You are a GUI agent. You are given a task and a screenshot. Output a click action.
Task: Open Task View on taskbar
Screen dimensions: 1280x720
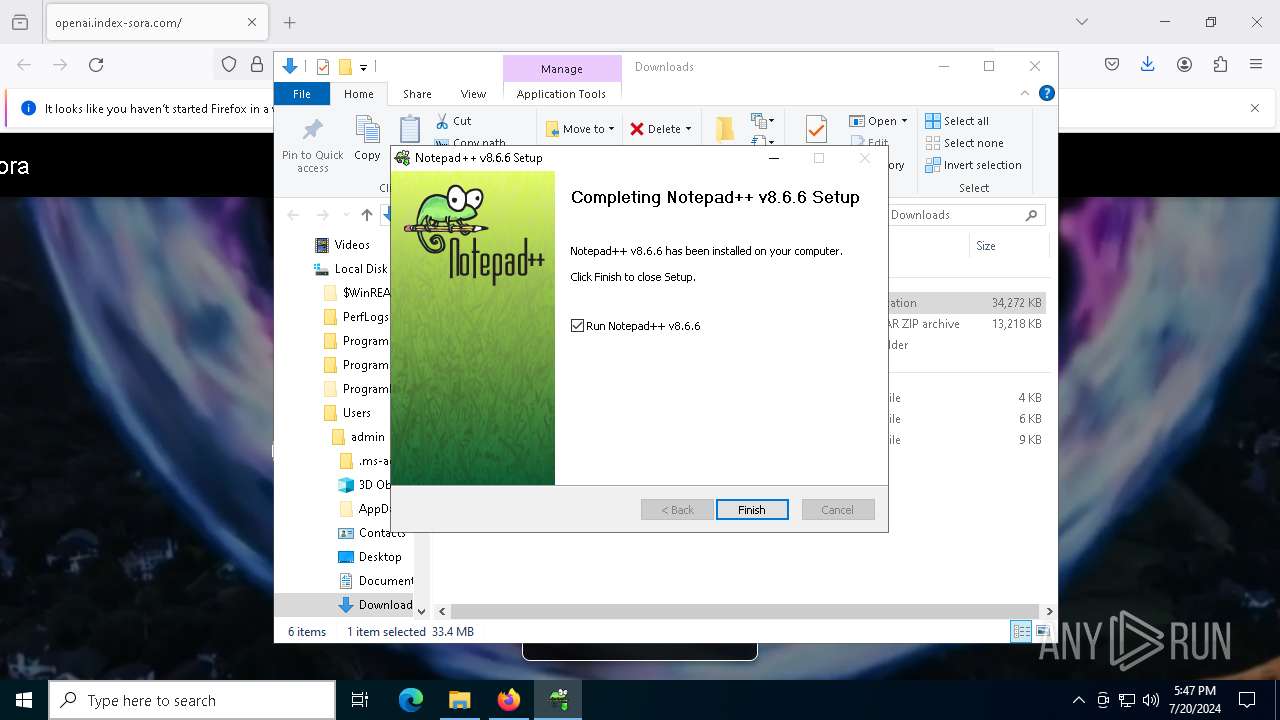coord(360,700)
